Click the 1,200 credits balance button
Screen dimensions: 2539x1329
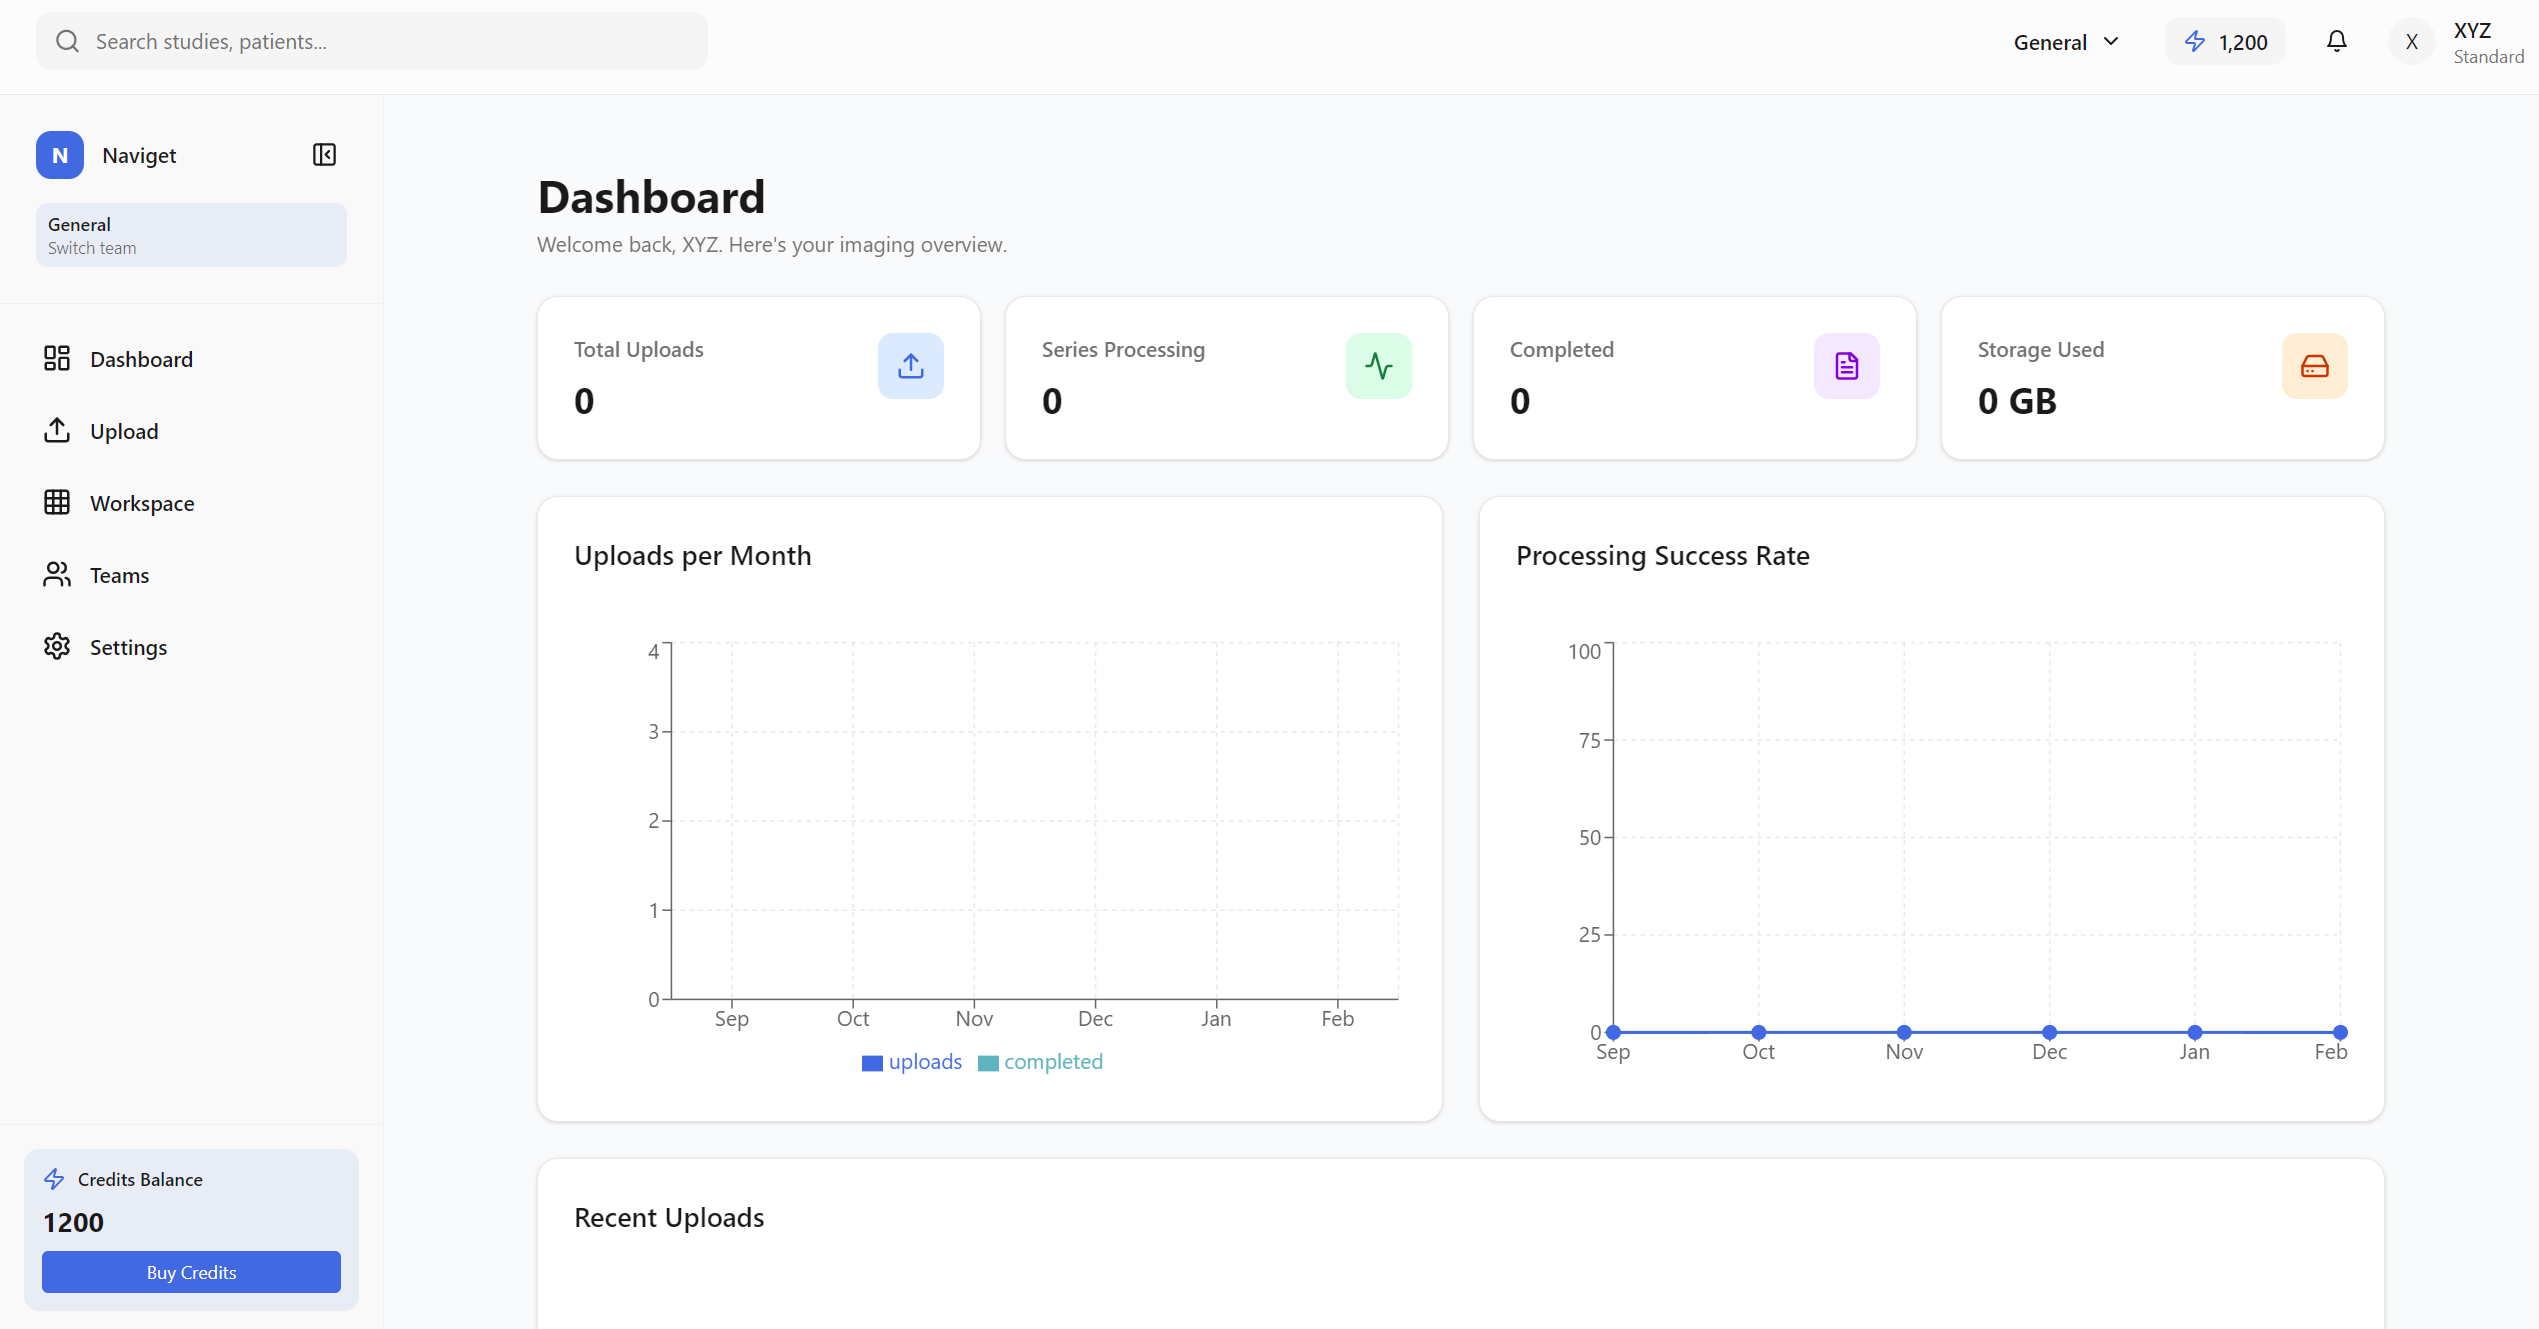[x=2224, y=41]
